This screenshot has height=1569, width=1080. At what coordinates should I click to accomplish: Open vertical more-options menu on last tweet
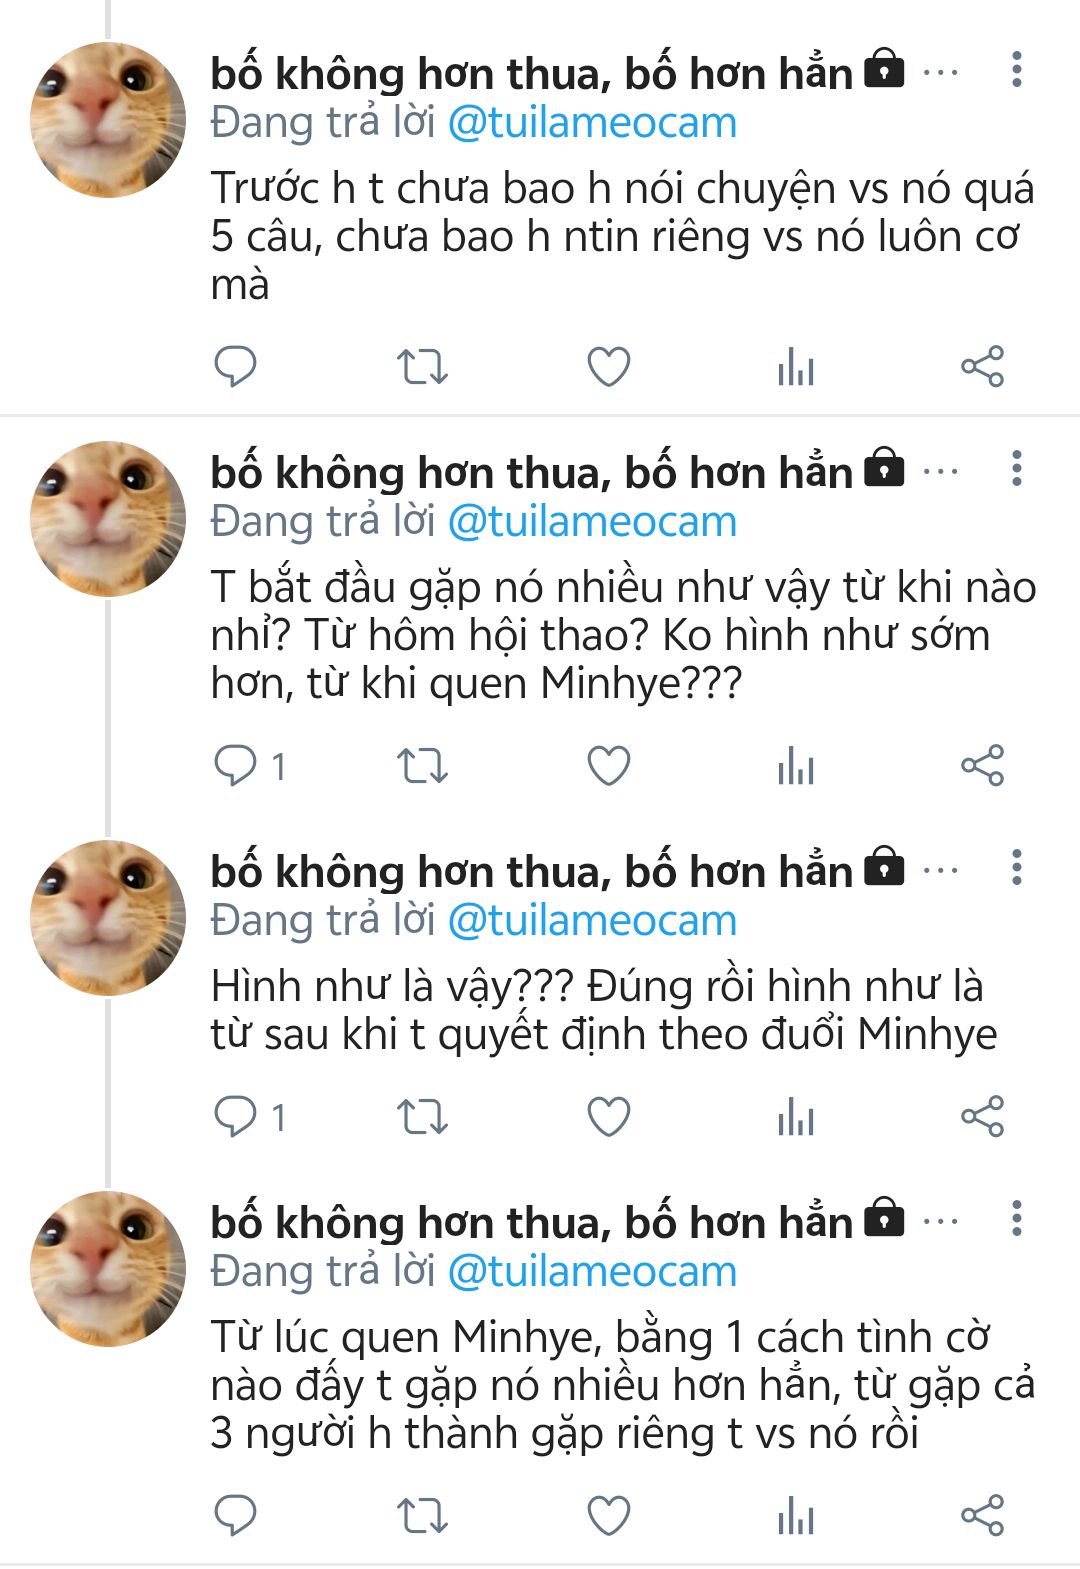(x=1016, y=1219)
